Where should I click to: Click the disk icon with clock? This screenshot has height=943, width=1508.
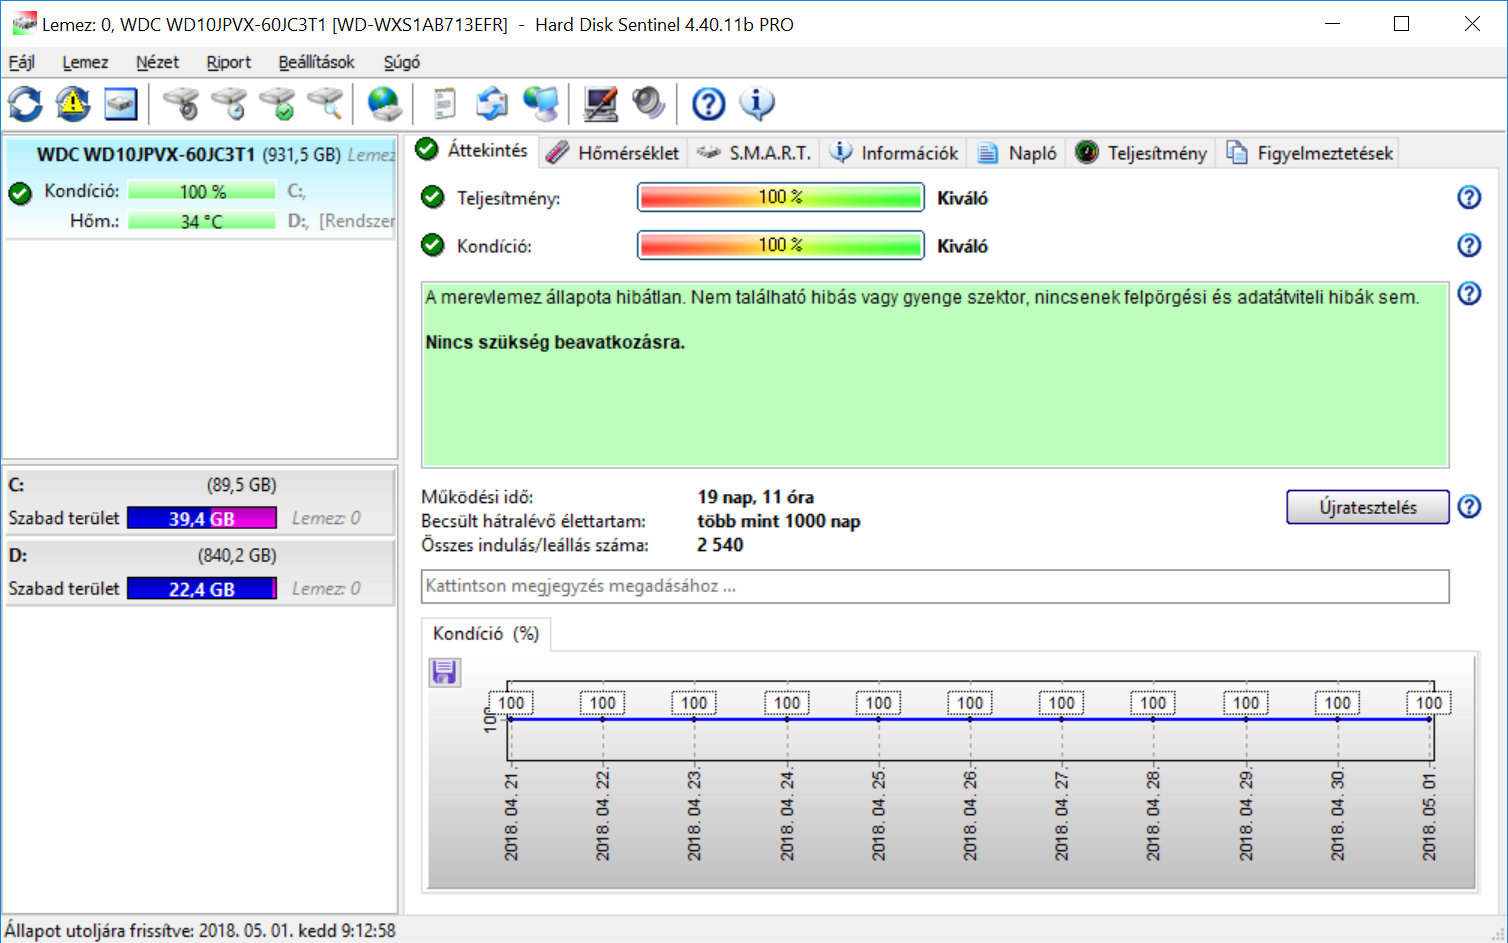click(229, 103)
